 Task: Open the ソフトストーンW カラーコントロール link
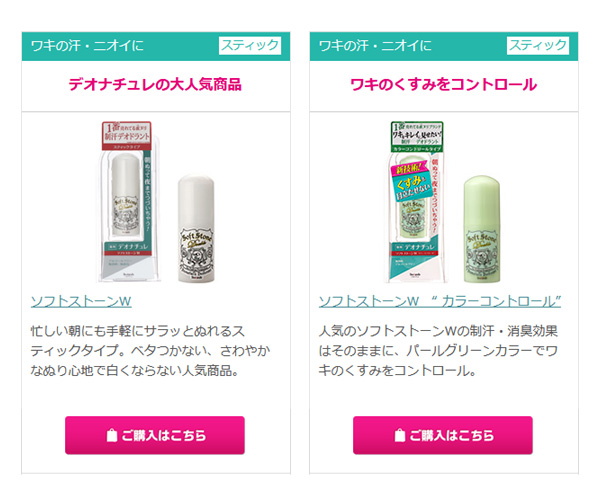click(440, 301)
